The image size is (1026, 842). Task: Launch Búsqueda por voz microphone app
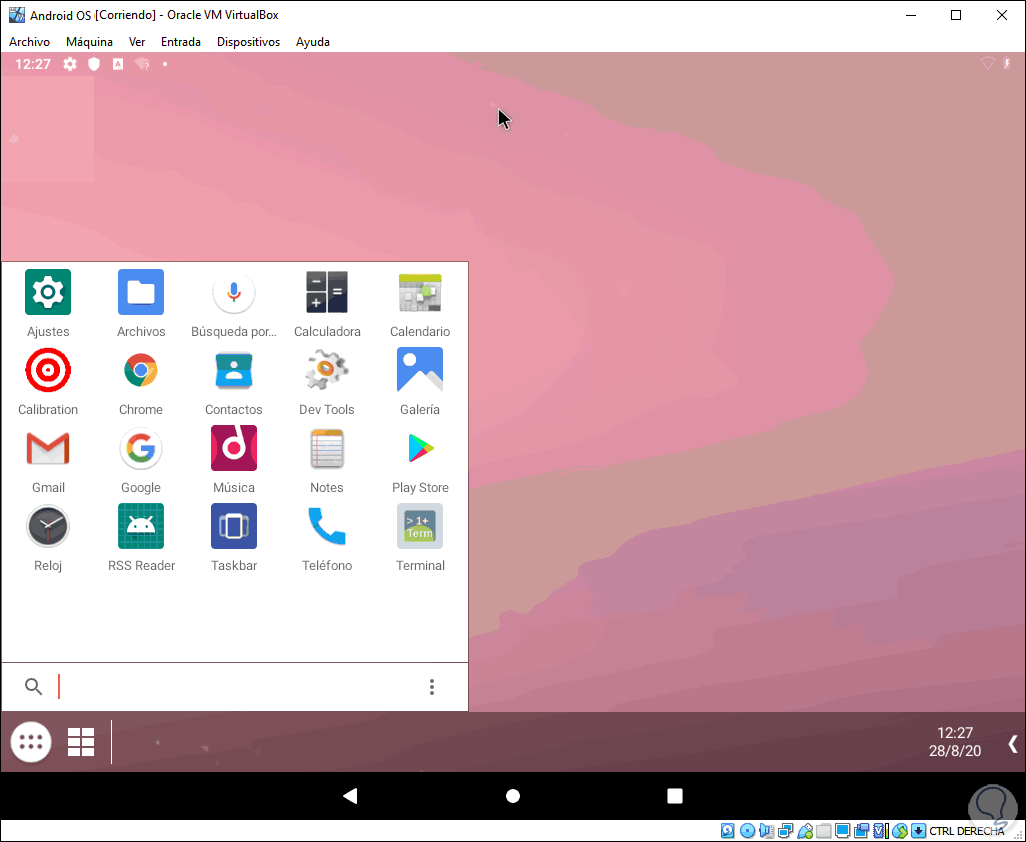[234, 303]
